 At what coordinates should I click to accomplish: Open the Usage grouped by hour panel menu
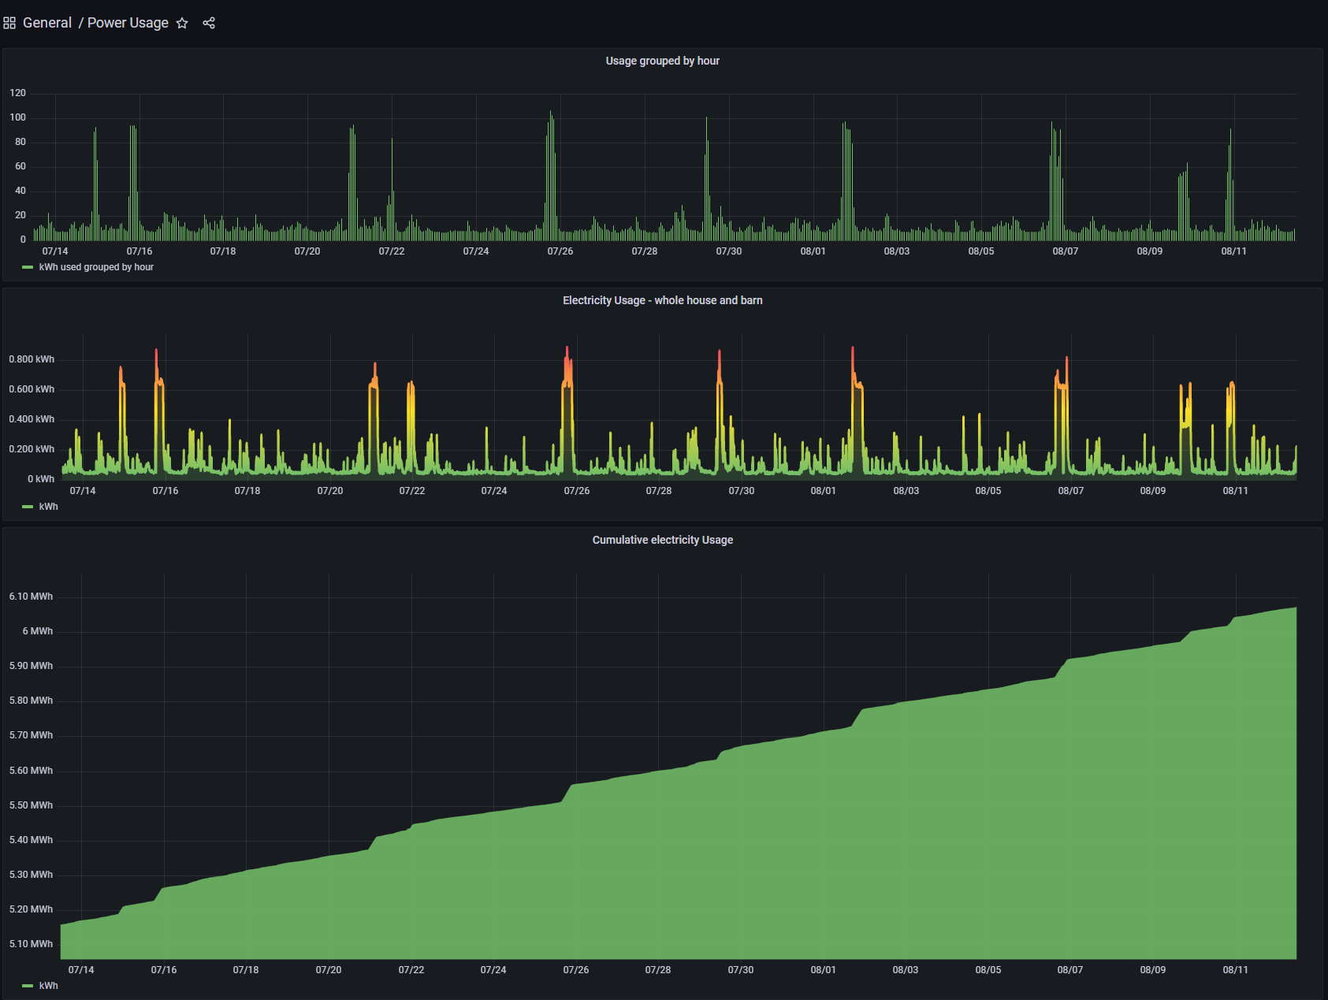point(662,61)
